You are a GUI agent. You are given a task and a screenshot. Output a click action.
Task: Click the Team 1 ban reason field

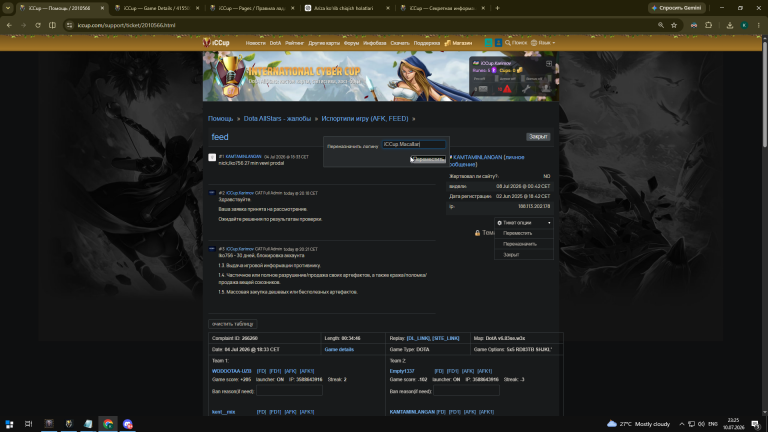tap(289, 391)
